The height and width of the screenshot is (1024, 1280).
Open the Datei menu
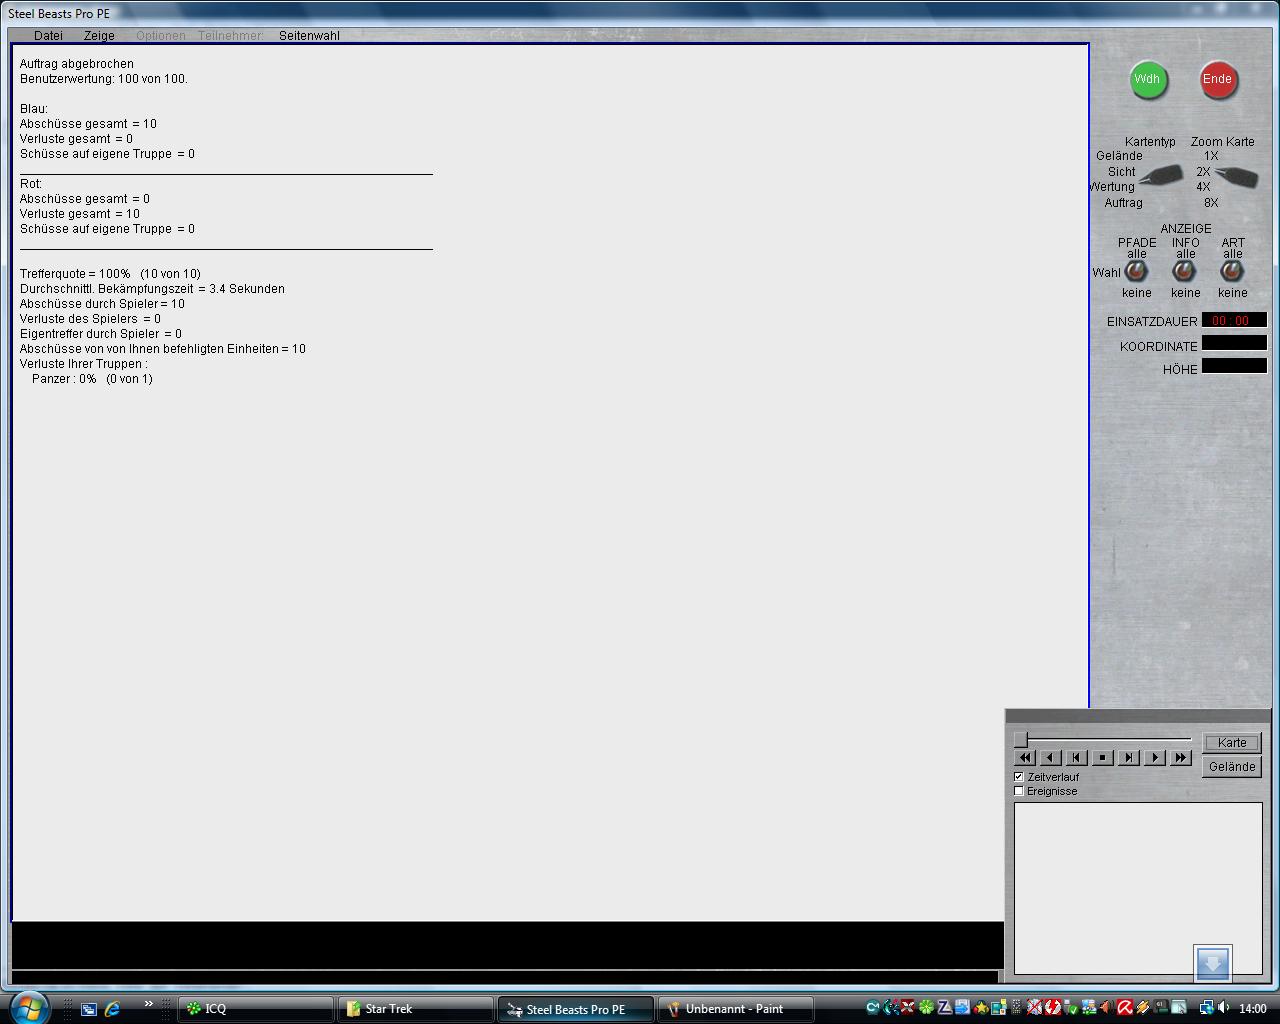coord(48,36)
